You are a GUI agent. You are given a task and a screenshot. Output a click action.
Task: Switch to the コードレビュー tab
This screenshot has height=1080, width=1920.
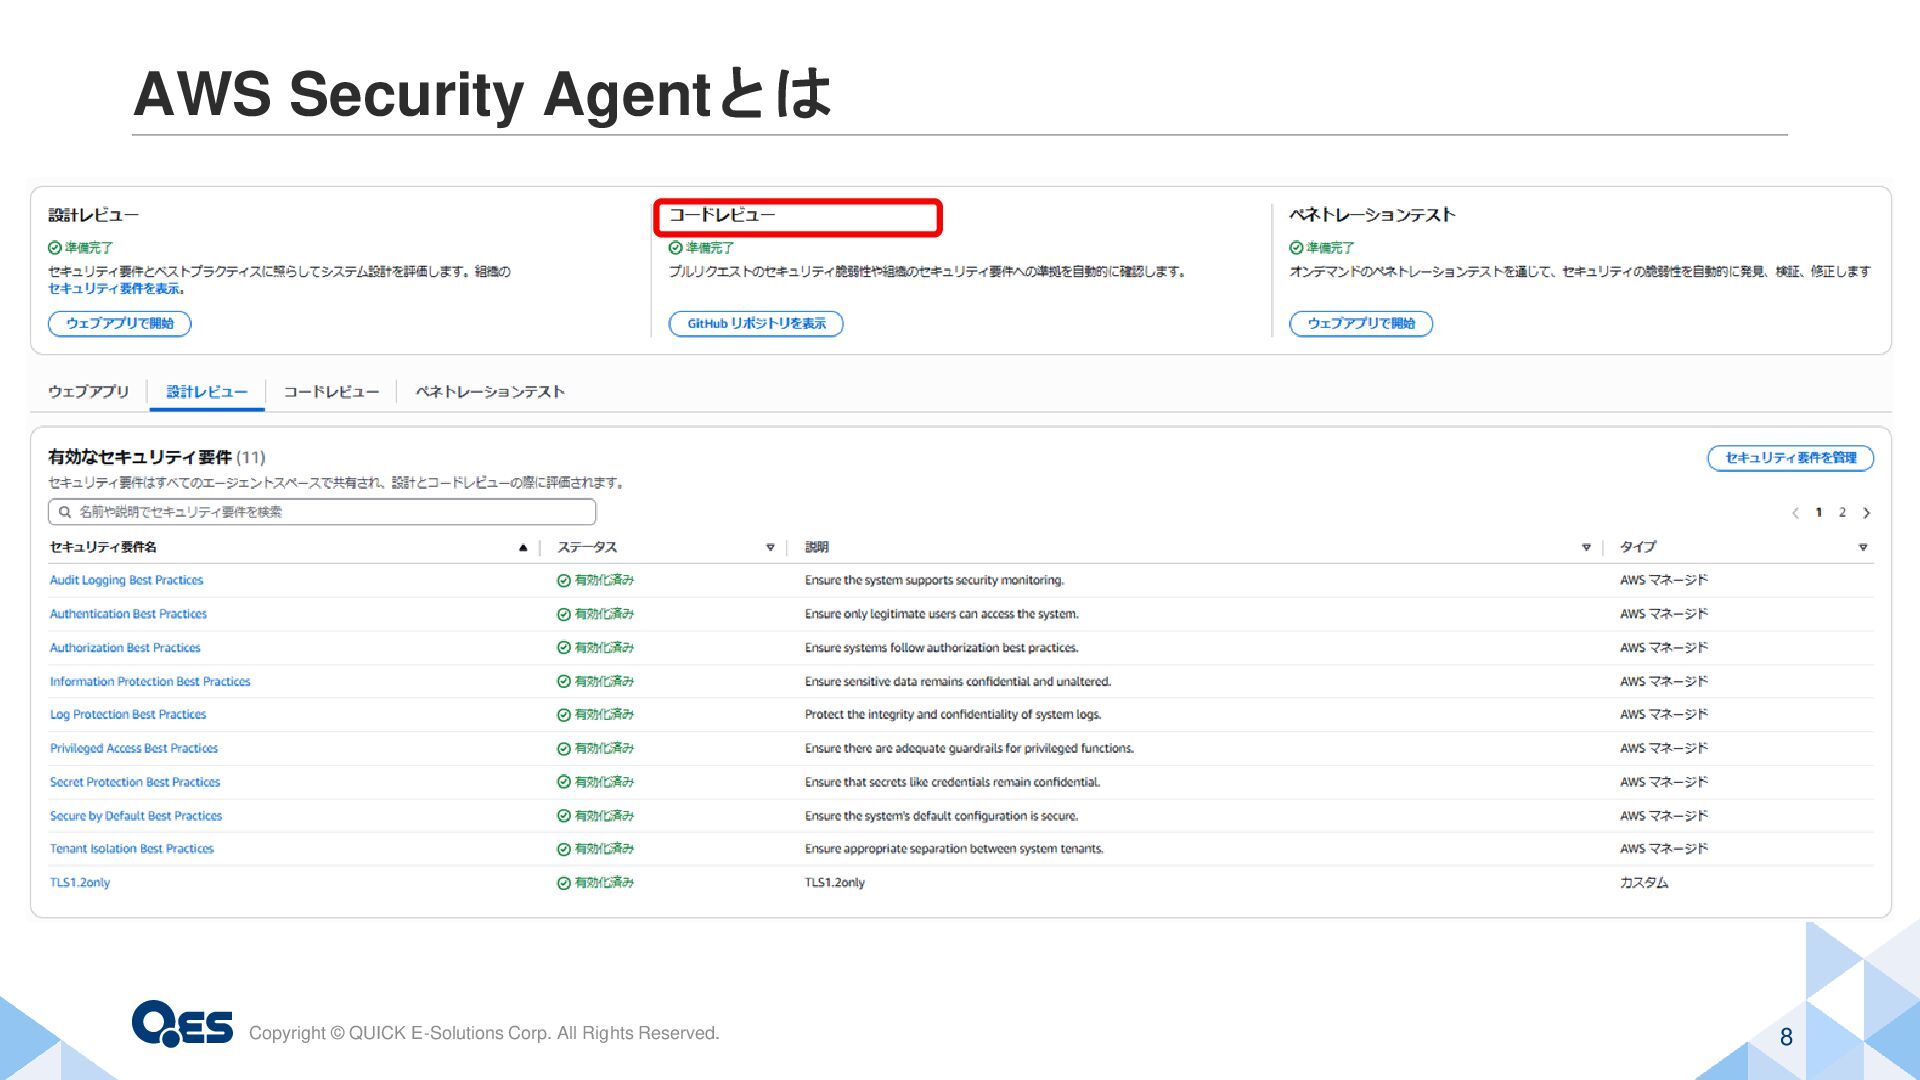(x=331, y=392)
